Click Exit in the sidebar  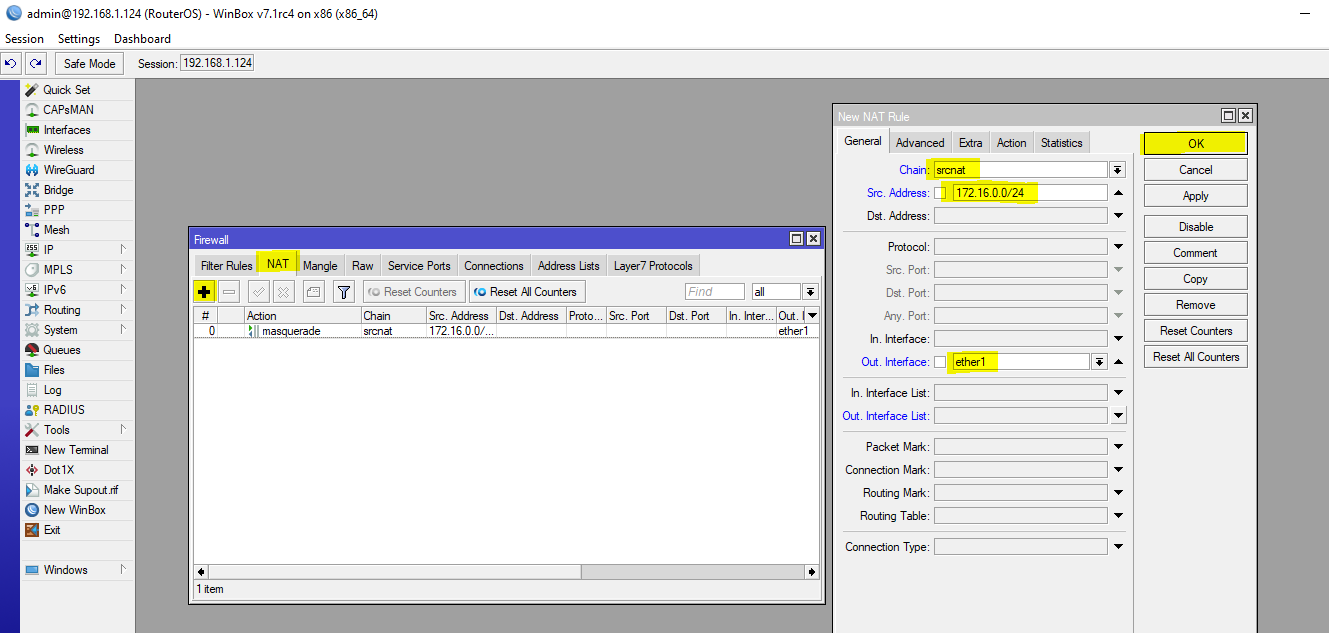coord(52,530)
